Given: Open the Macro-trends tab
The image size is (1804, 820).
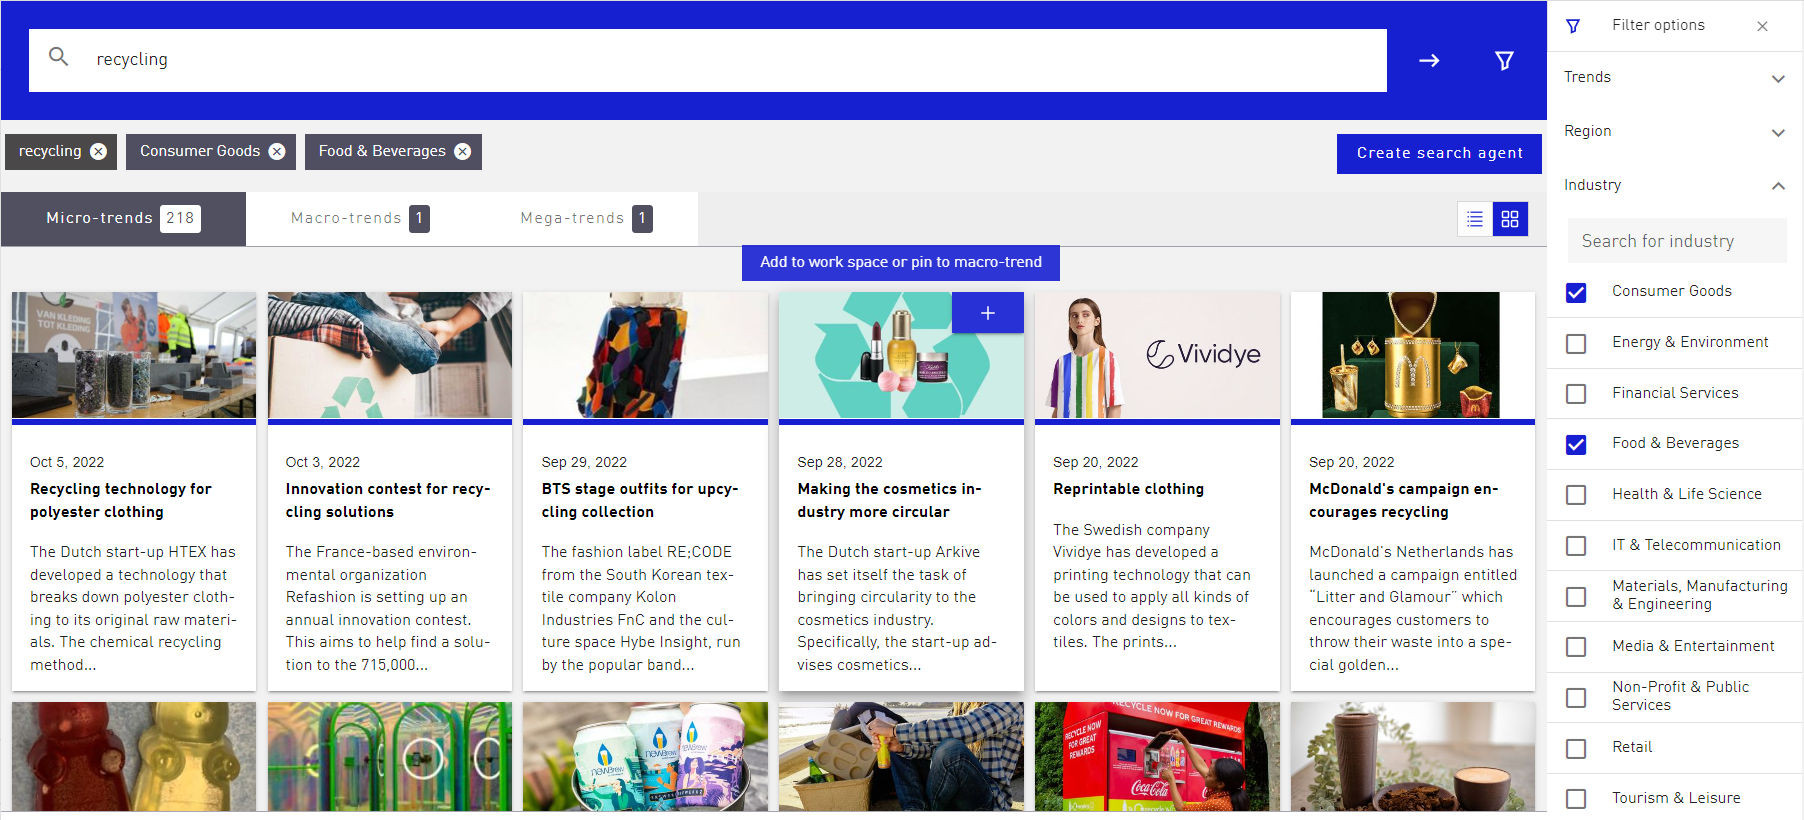Looking at the screenshot, I should [360, 219].
